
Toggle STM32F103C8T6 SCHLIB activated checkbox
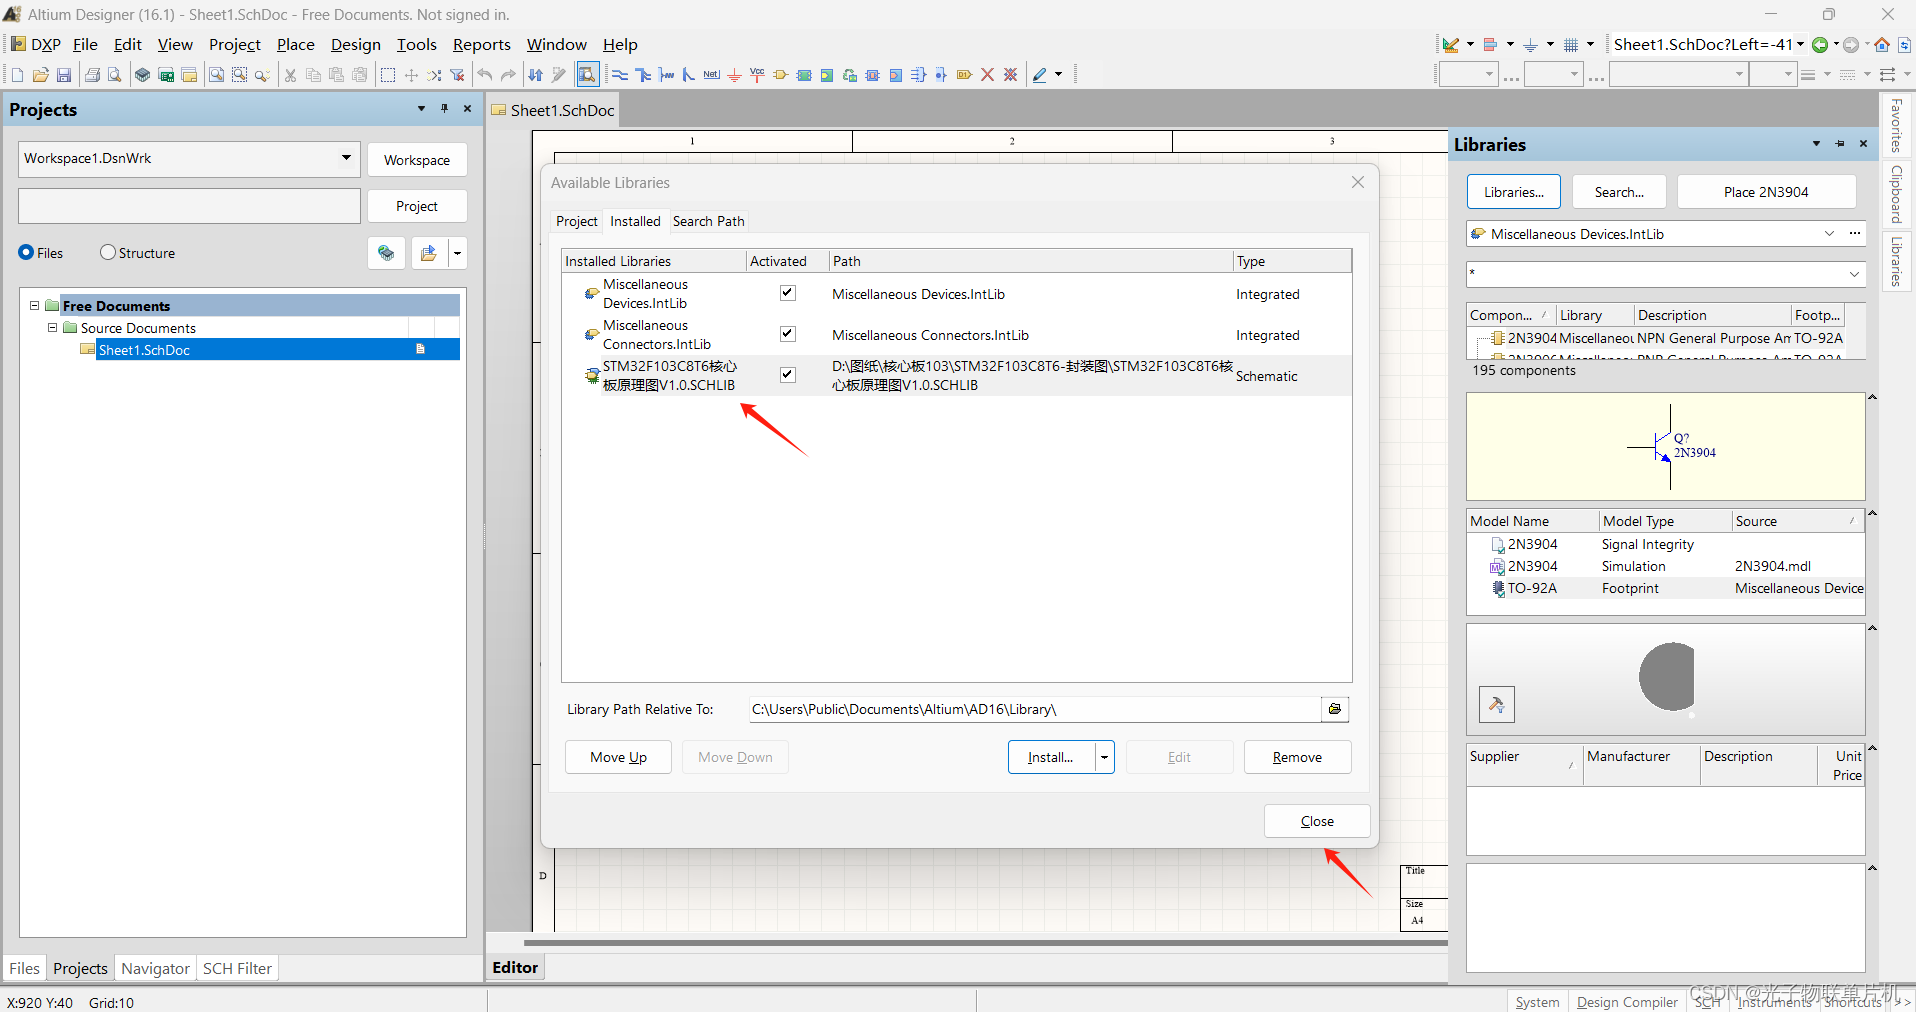[788, 375]
